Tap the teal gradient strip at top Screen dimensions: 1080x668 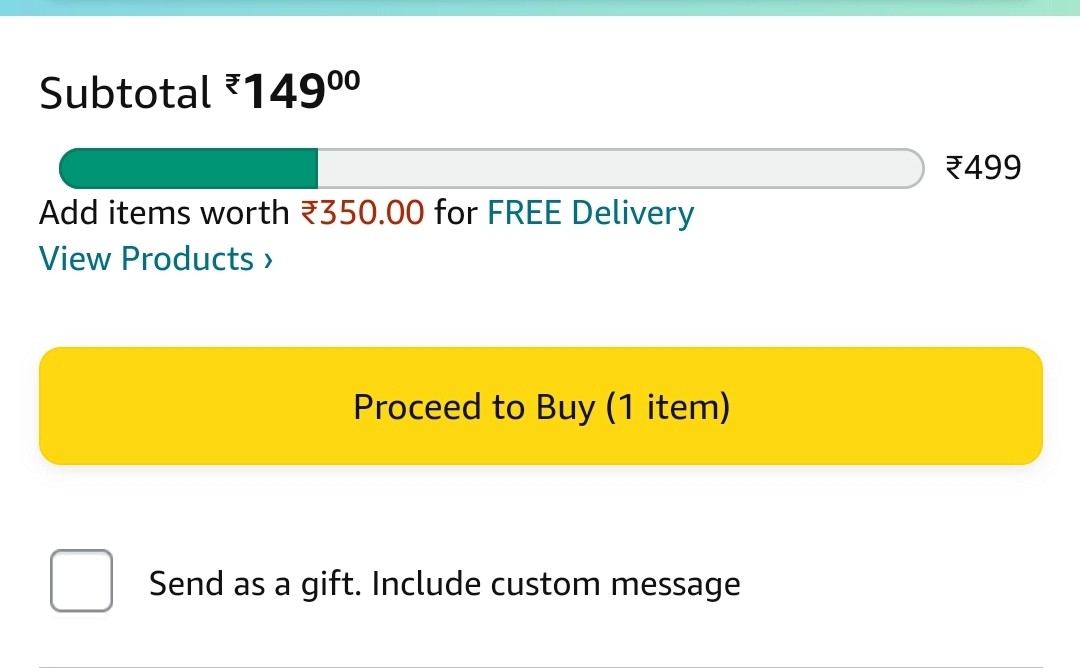coord(540,7)
